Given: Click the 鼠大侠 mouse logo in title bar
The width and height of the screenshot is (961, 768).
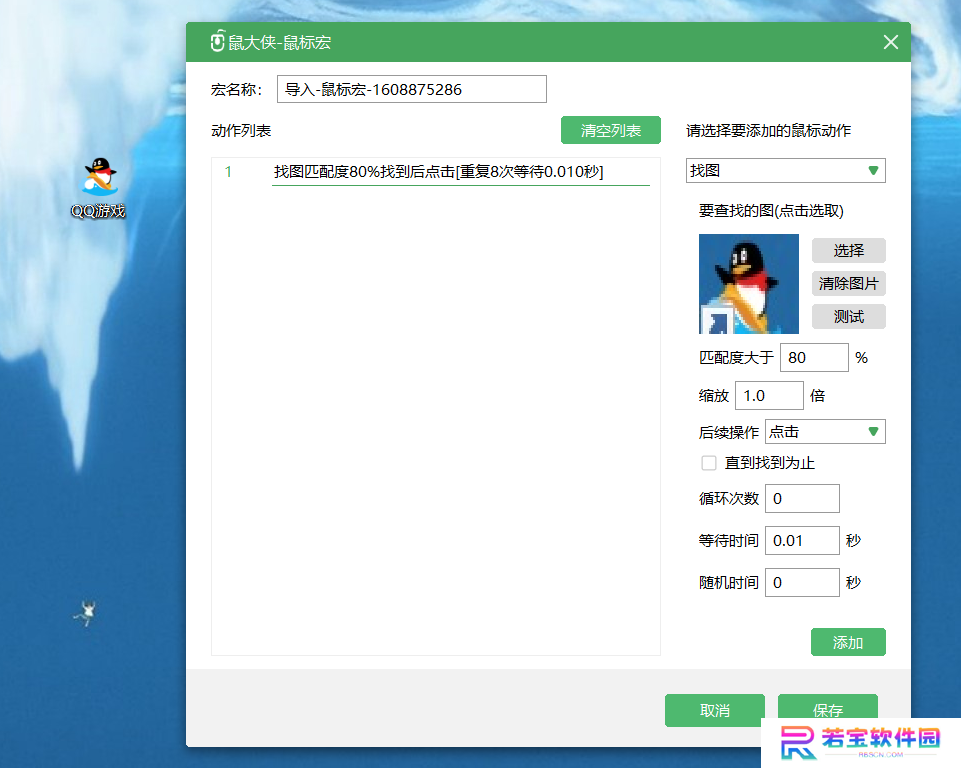Looking at the screenshot, I should (x=218, y=42).
